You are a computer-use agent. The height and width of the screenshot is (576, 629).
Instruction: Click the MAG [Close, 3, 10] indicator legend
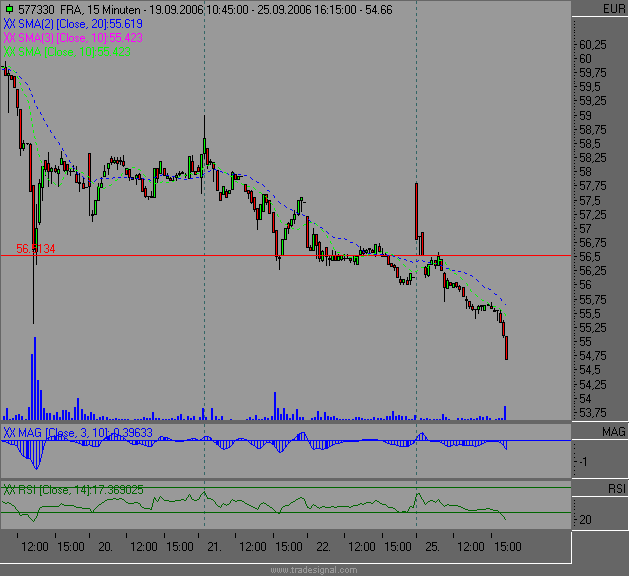(78, 432)
